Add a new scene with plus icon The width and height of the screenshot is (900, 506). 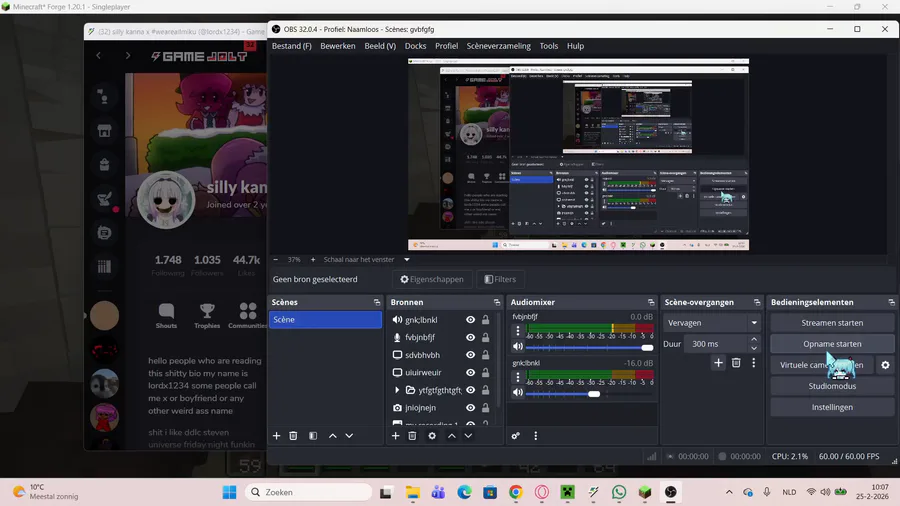point(276,436)
